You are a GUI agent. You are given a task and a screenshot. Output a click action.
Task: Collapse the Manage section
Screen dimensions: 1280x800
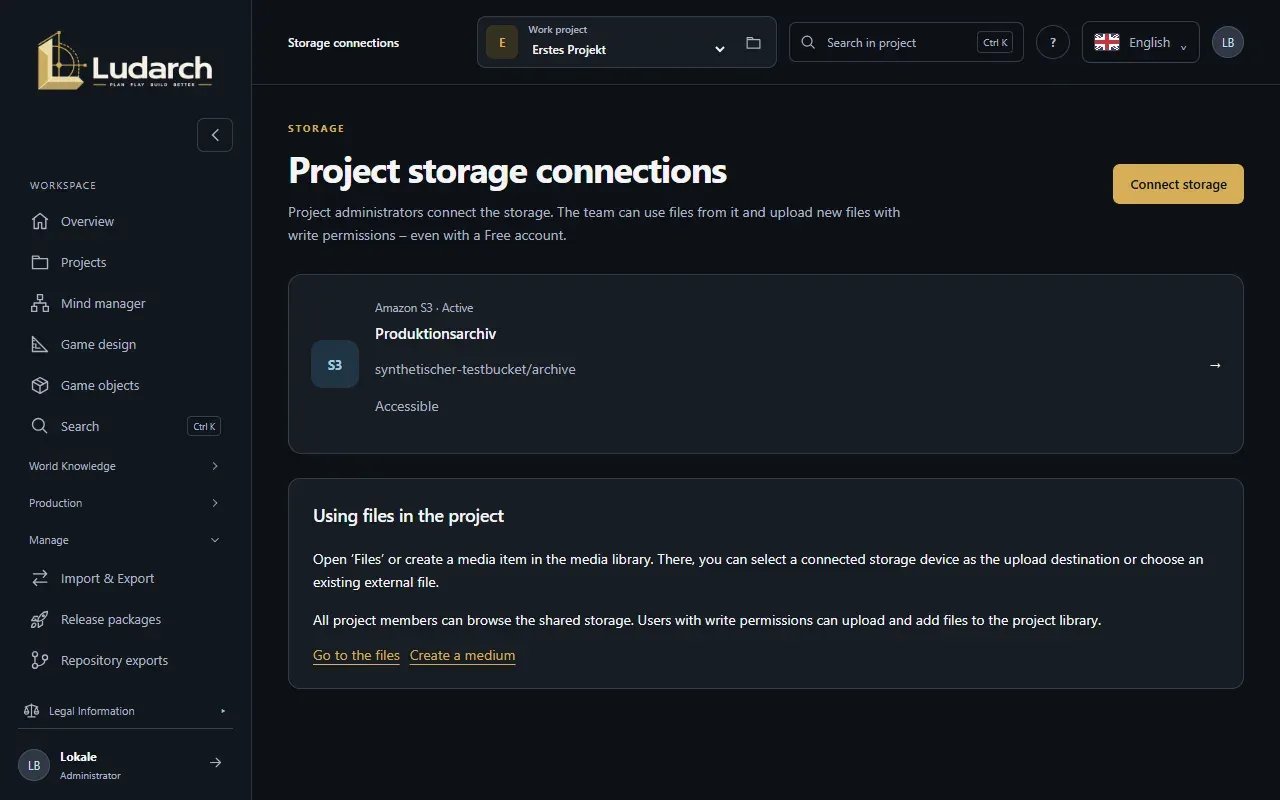125,540
